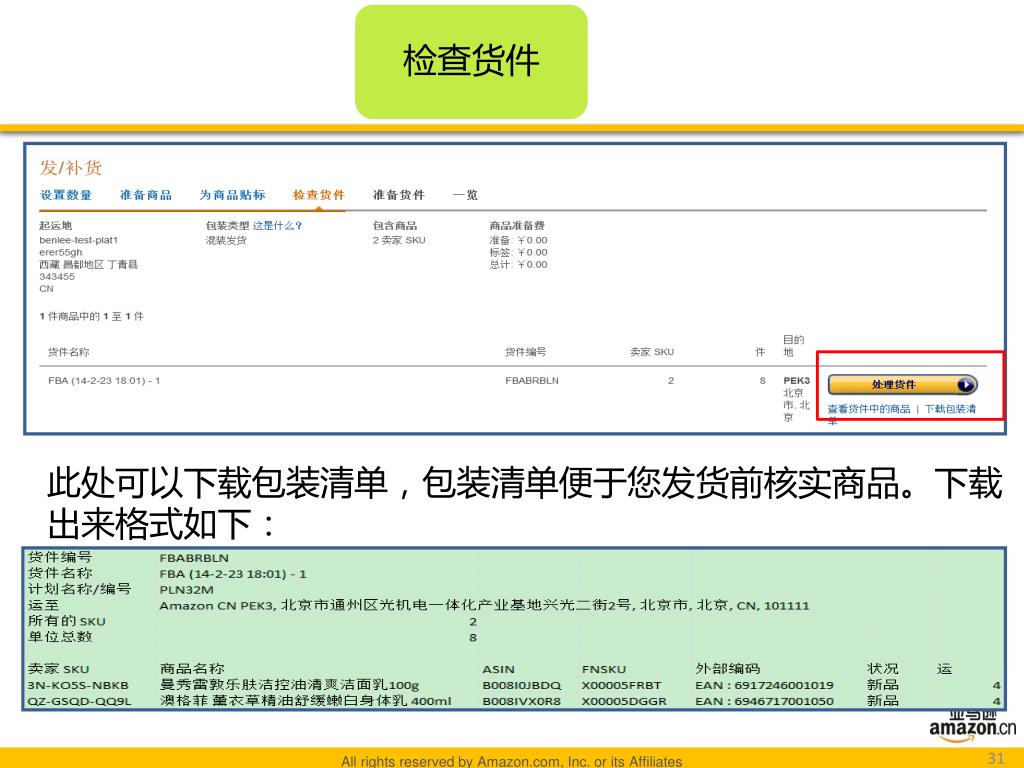The height and width of the screenshot is (768, 1024).
Task: Switch to 设置数量 tab
Action: pyautogui.click(x=66, y=195)
